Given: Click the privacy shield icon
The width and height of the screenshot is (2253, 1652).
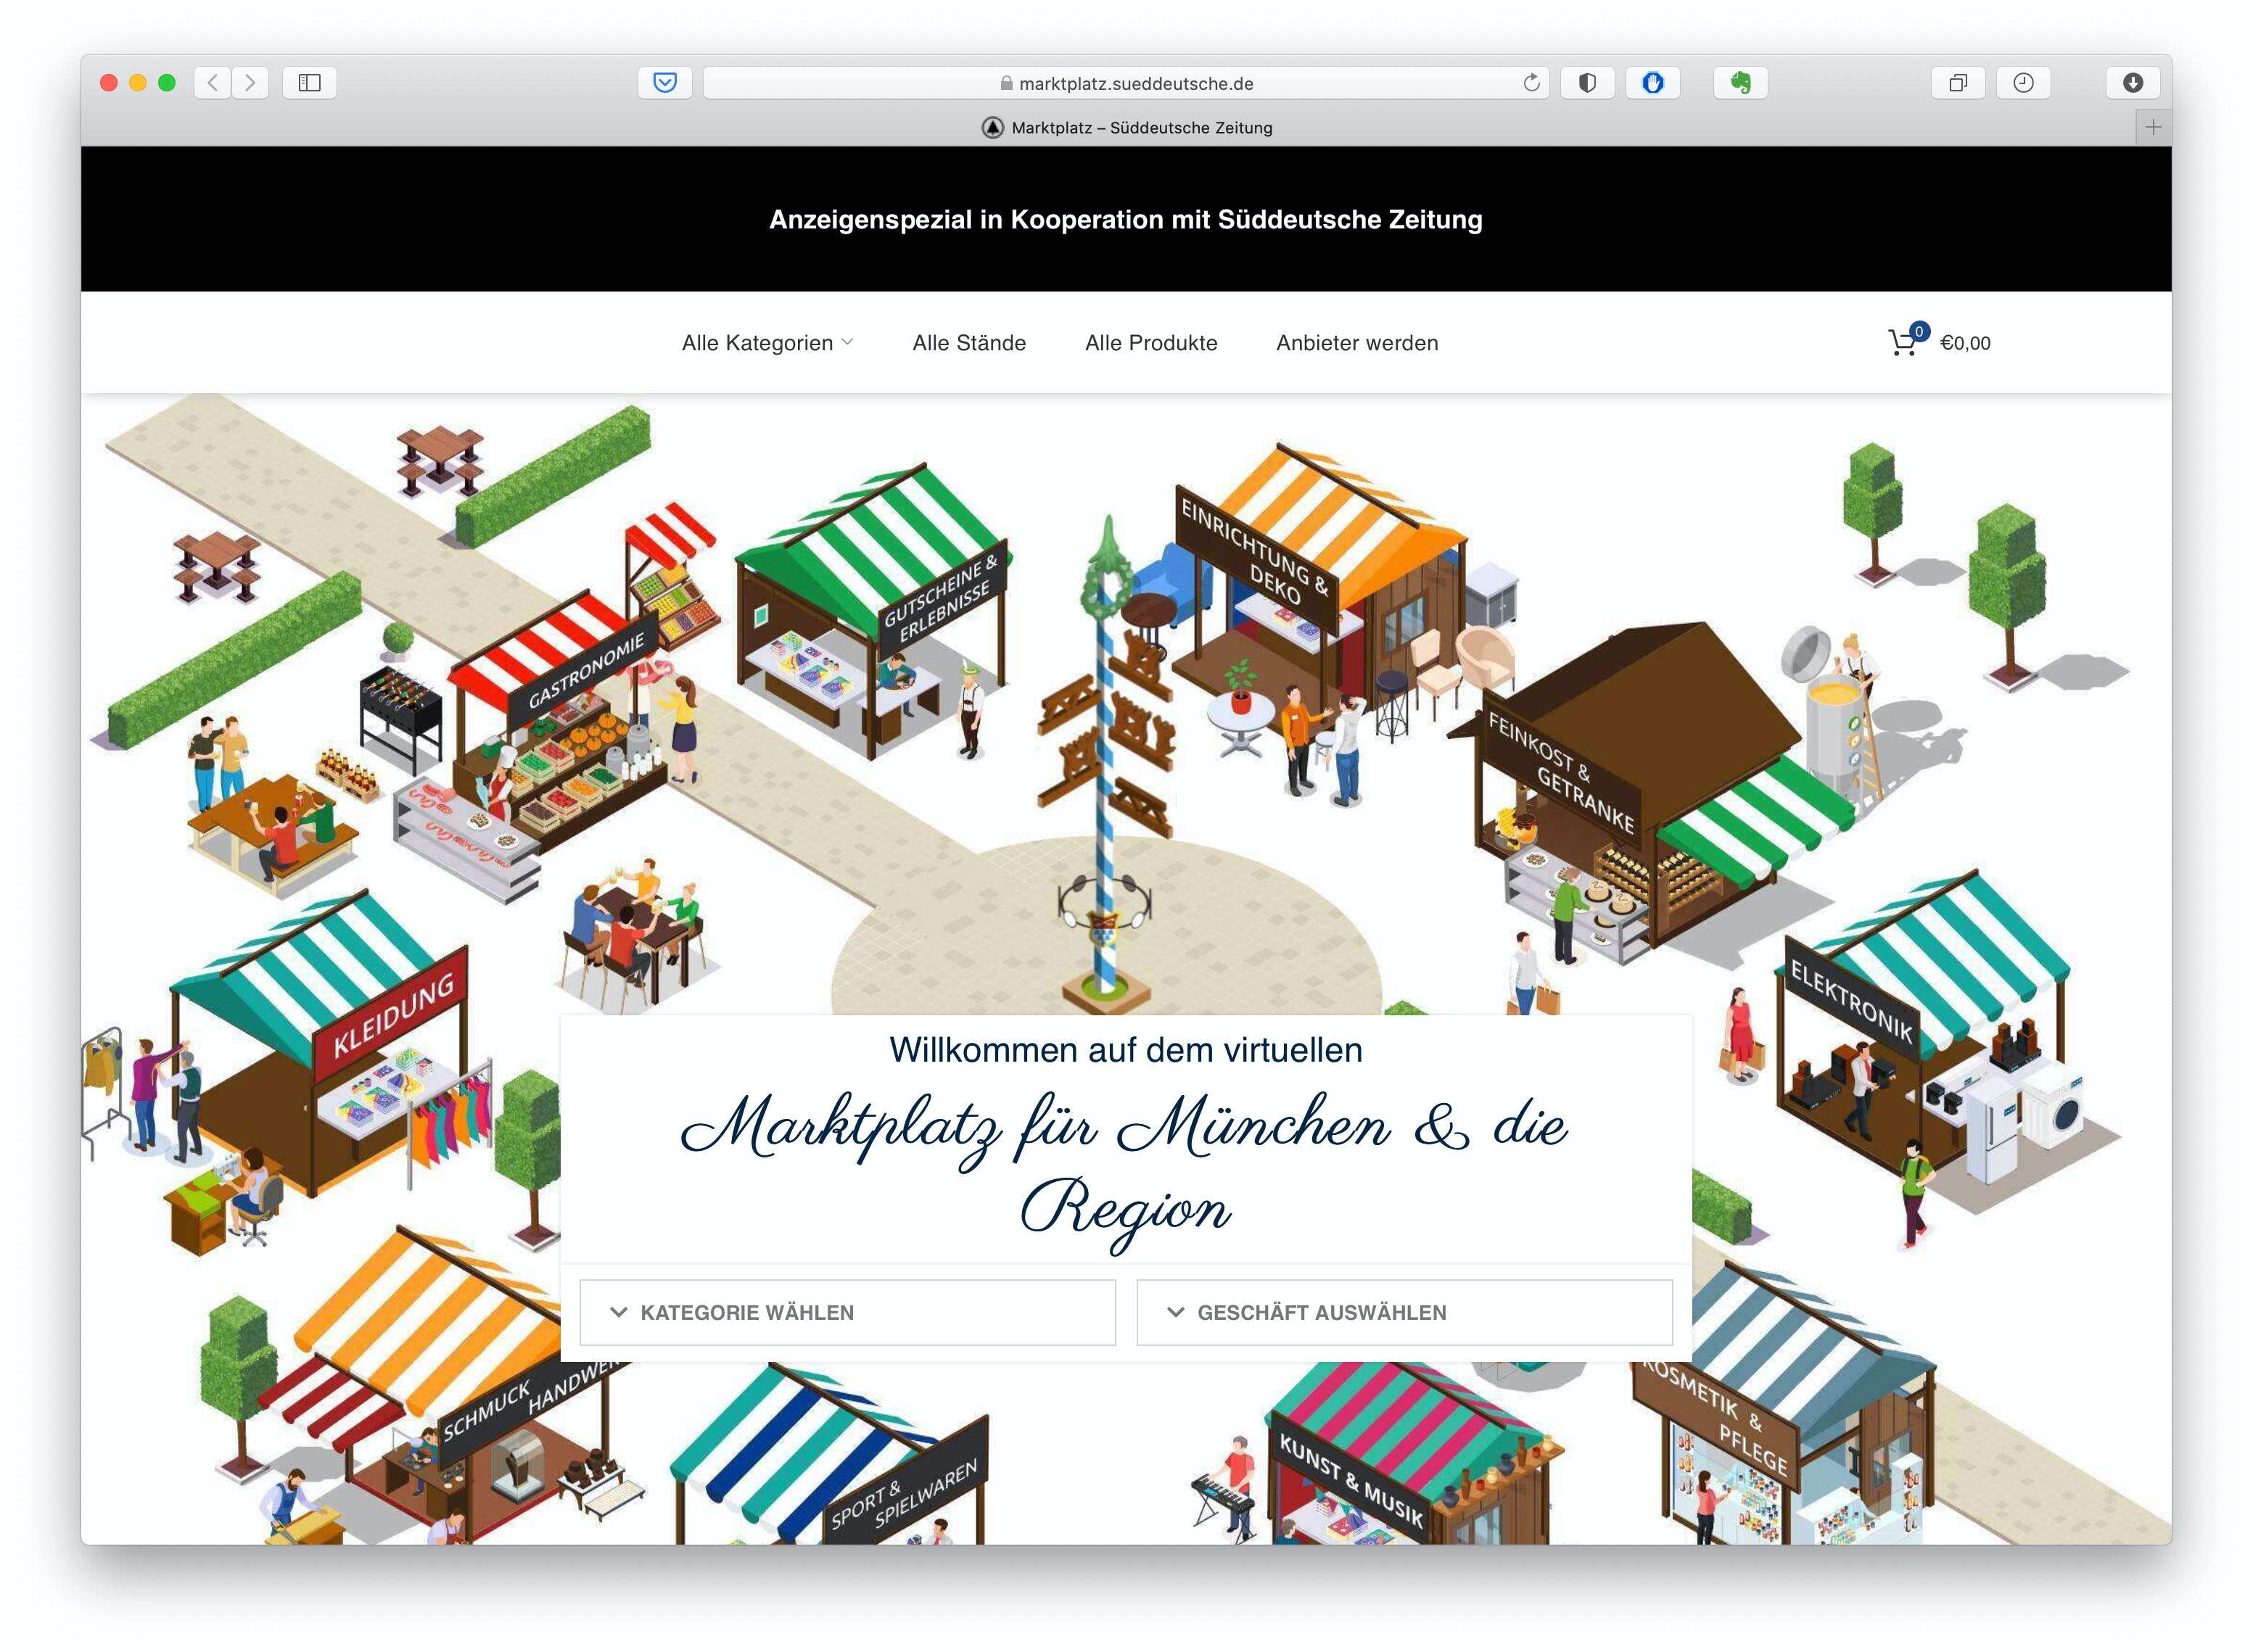Looking at the screenshot, I should click(1587, 83).
